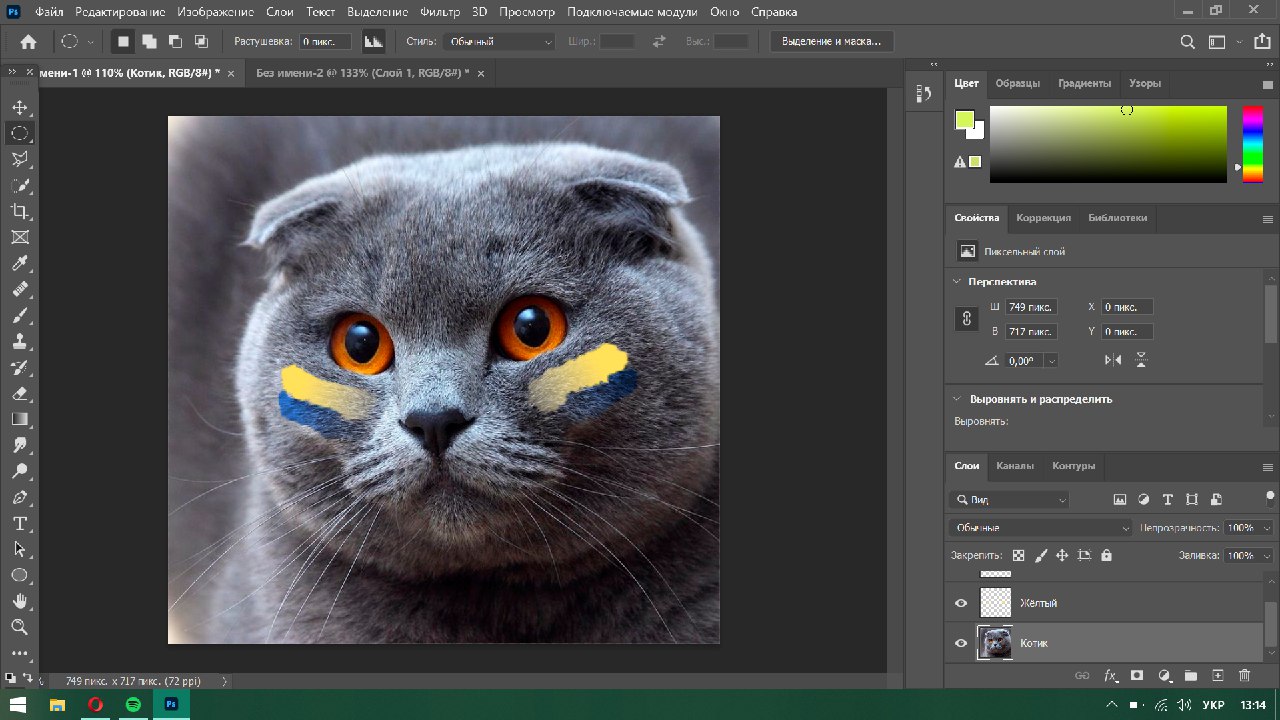Select the Horizontal Type tool
Viewport: 1280px width, 720px height.
20,523
